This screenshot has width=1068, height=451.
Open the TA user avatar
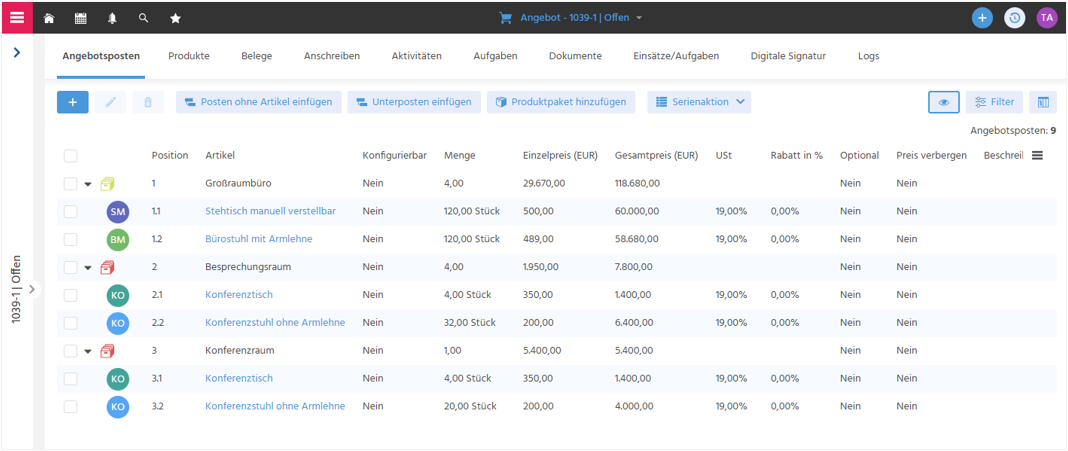pyautogui.click(x=1046, y=18)
